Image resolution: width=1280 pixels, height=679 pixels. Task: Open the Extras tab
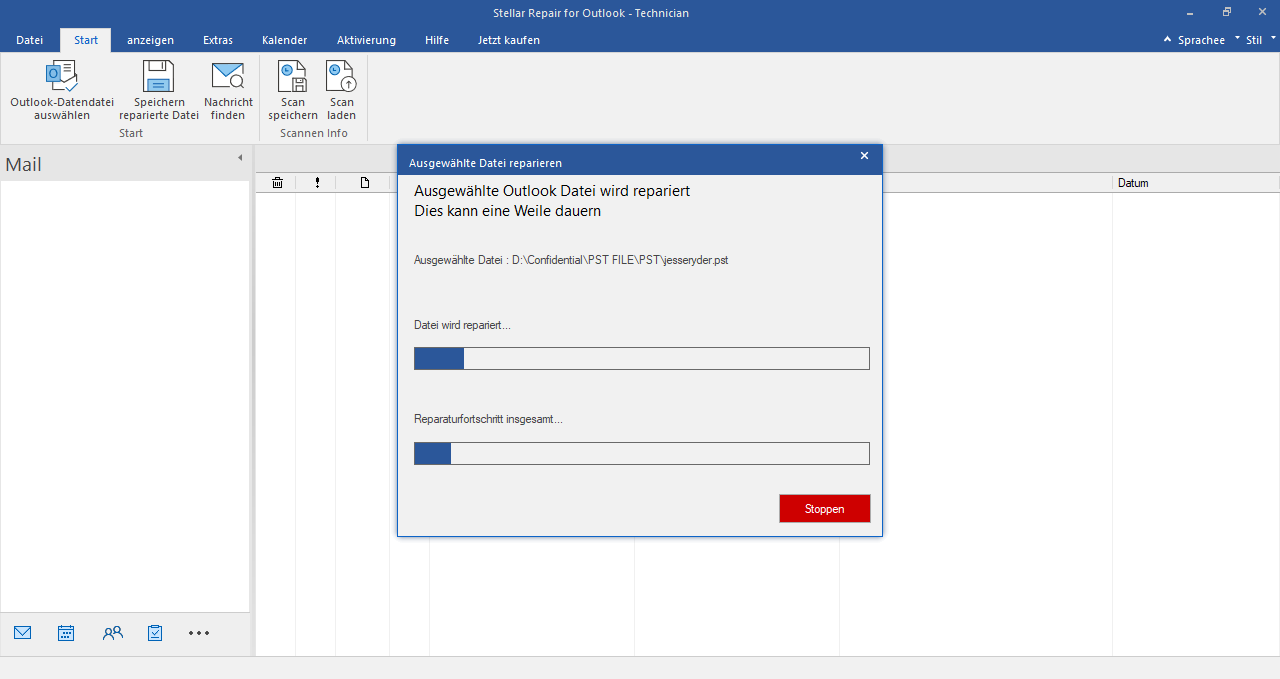pos(218,40)
